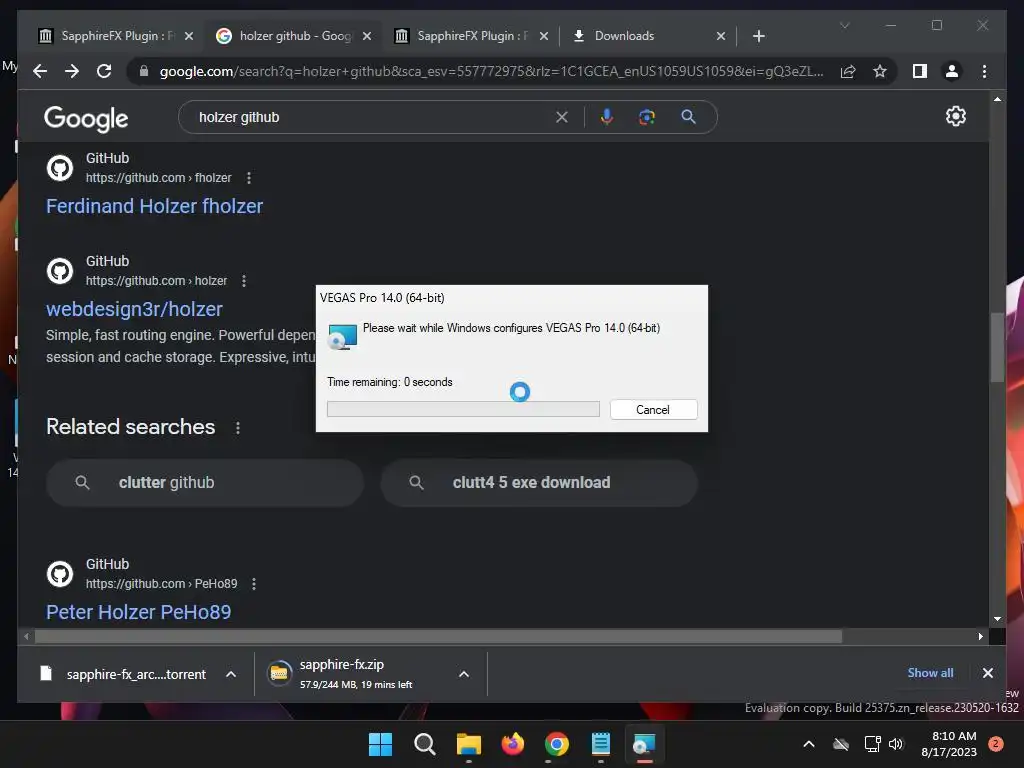The width and height of the screenshot is (1024, 768).
Task: Open the notifications badge
Action: pyautogui.click(x=996, y=744)
